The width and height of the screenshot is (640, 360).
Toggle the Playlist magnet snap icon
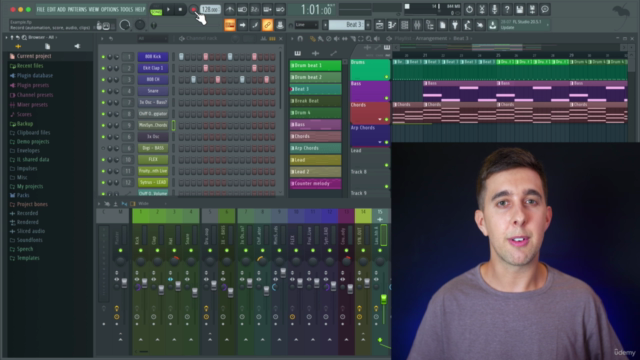click(x=300, y=39)
